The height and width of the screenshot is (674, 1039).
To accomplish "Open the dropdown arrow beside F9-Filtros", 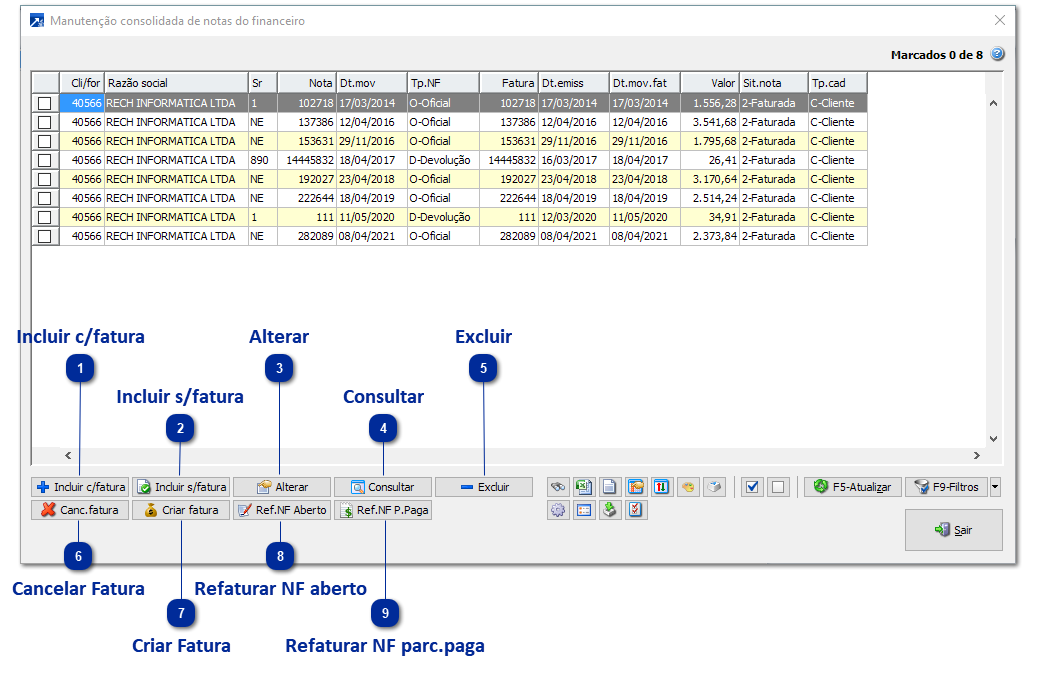I will coord(994,487).
